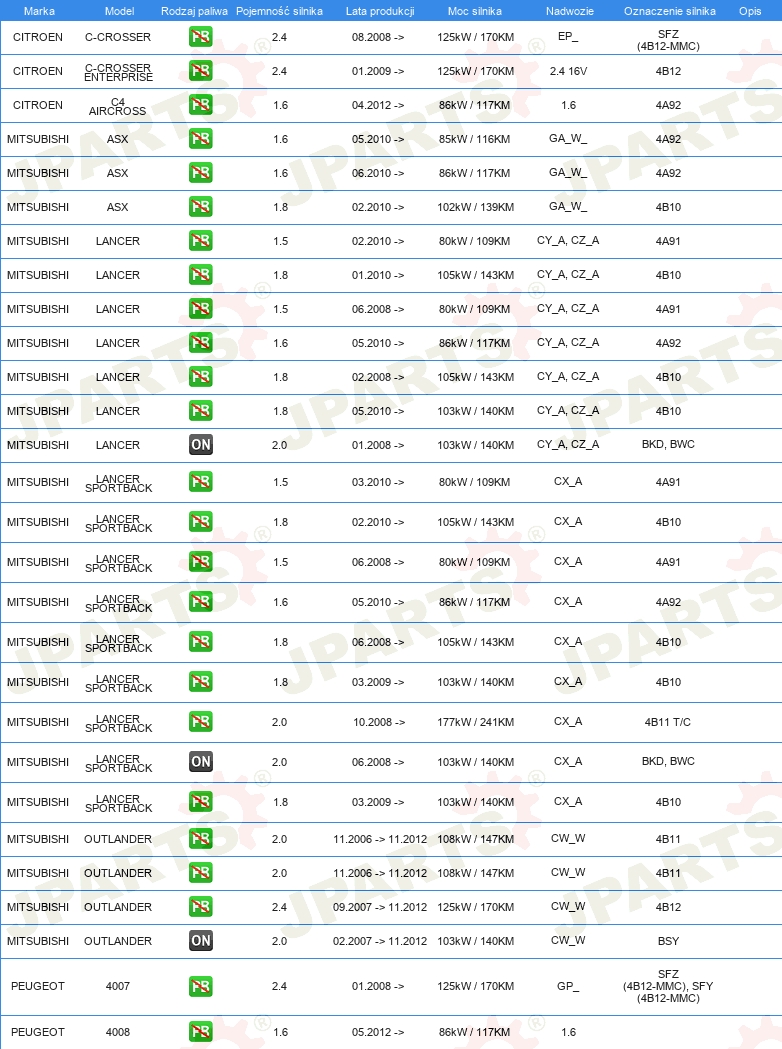Click engine code SFZ (4B12-MMC) in Citroen row

coord(668,40)
